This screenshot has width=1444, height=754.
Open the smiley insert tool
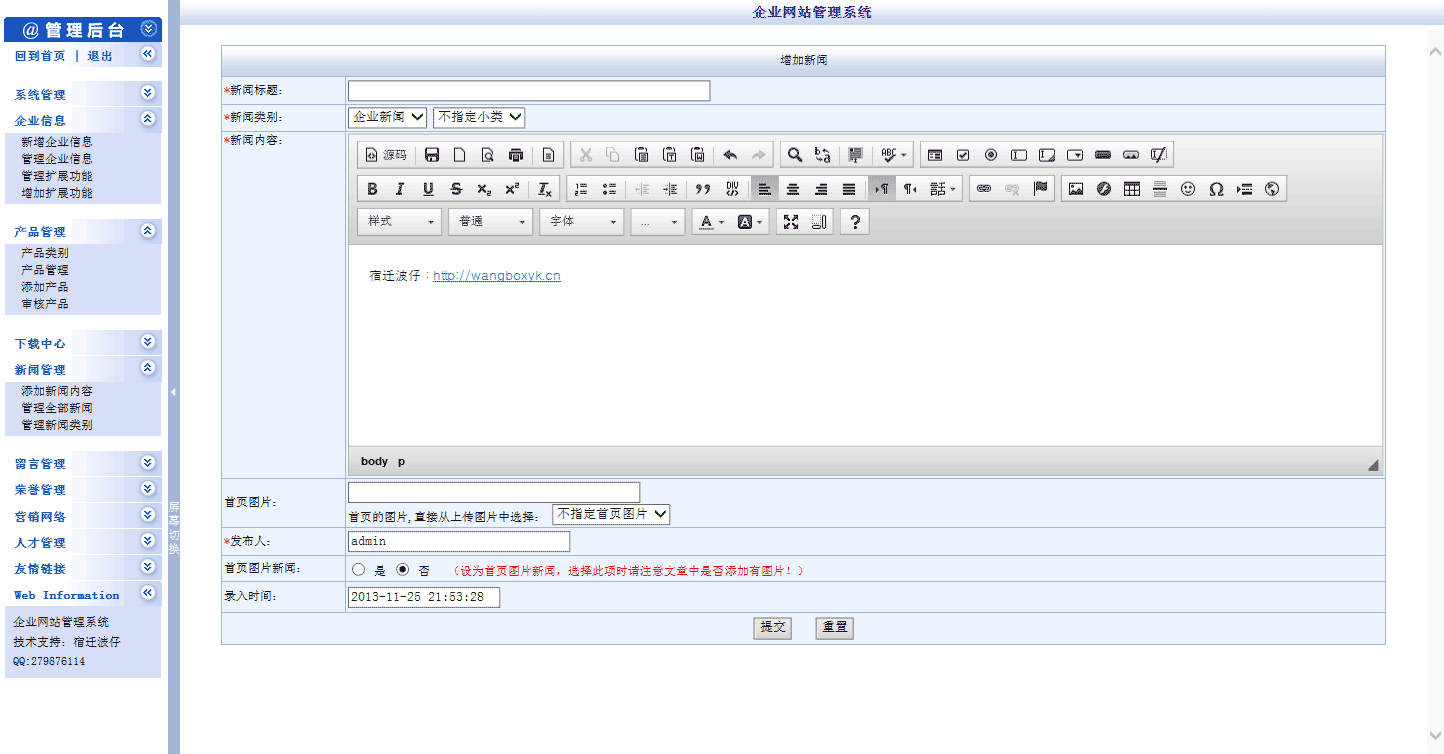click(x=1188, y=189)
